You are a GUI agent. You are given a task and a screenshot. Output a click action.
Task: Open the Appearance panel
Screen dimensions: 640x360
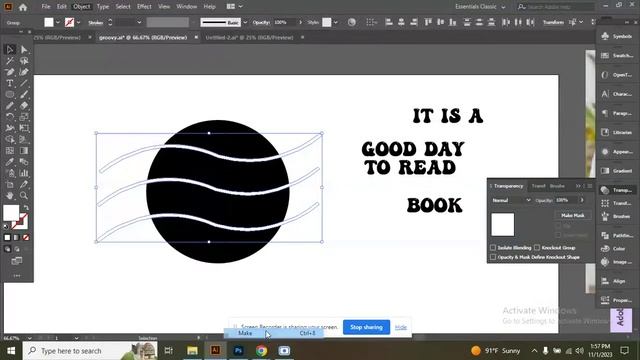point(617,151)
